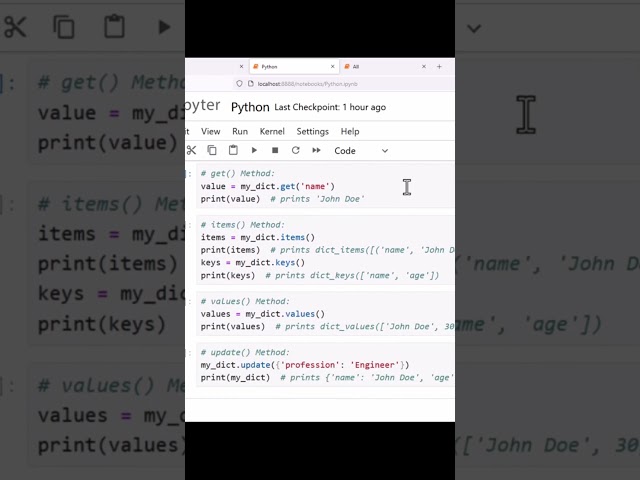Click the '# update() Method:' comment line
Viewport: 640px width, 480px height.
[245, 352]
